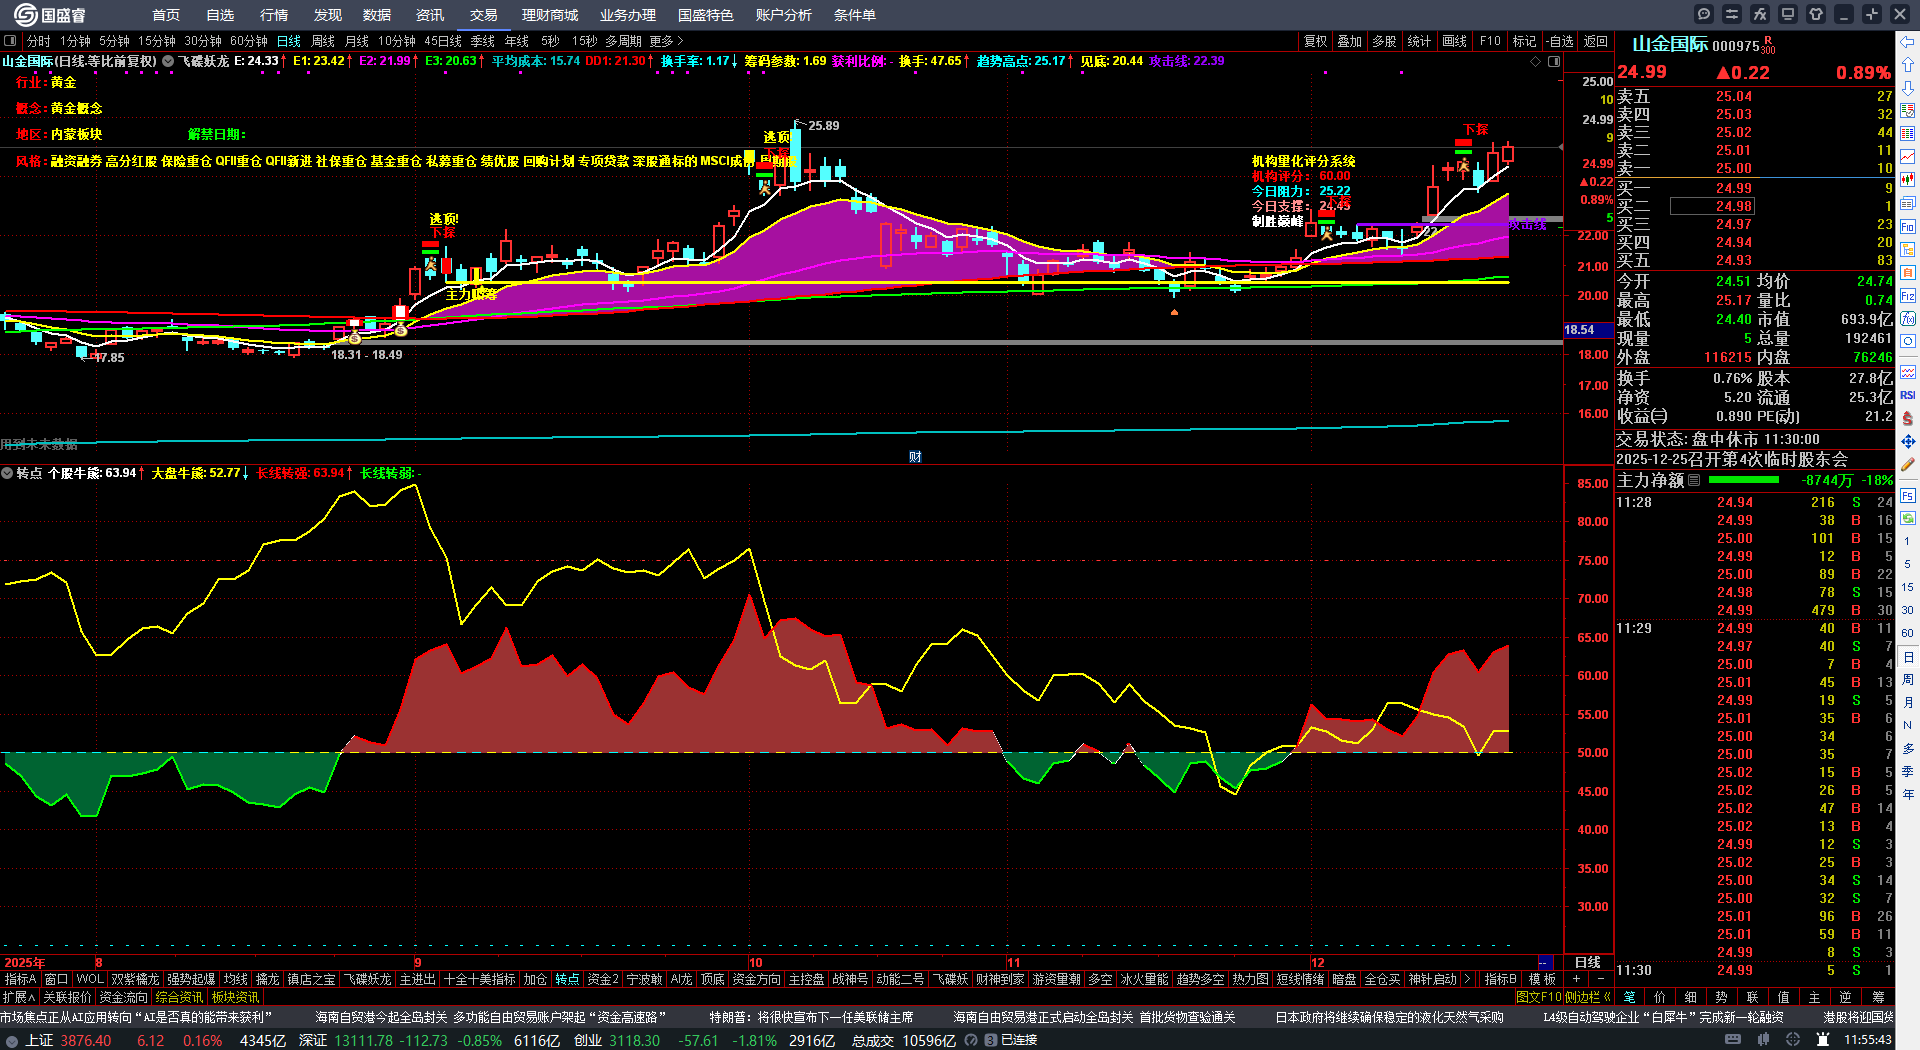Open the settings sliders icon

[x=1732, y=14]
